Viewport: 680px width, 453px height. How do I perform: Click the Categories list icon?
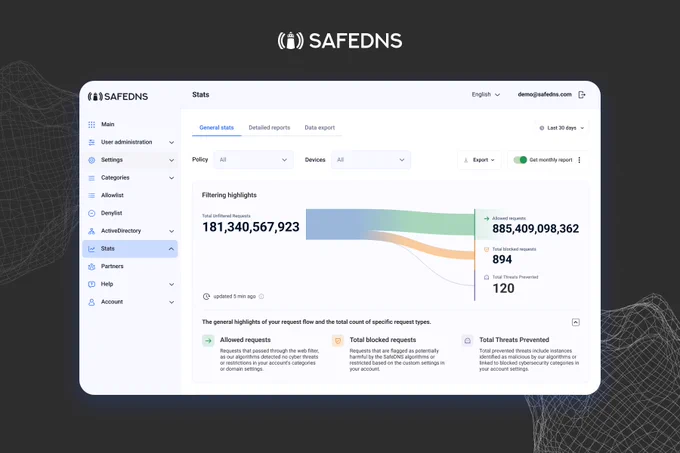pos(92,178)
